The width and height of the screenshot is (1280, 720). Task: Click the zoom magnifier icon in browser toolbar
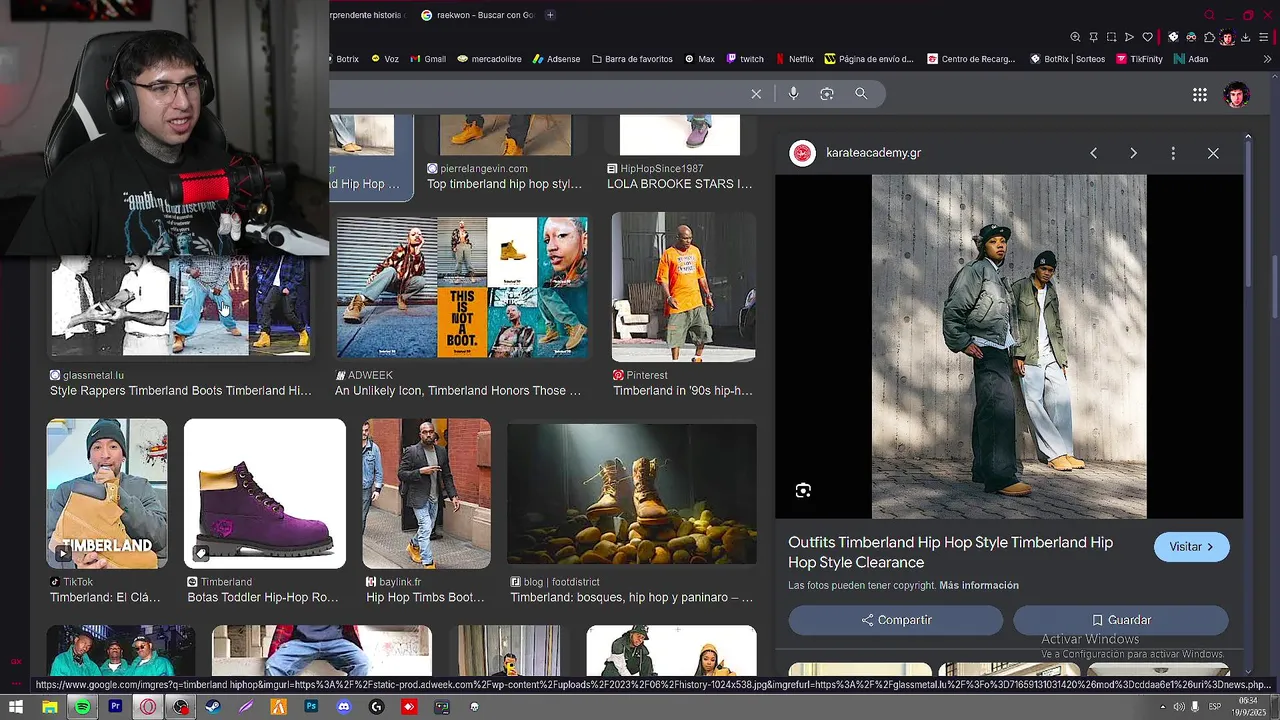click(x=1075, y=37)
